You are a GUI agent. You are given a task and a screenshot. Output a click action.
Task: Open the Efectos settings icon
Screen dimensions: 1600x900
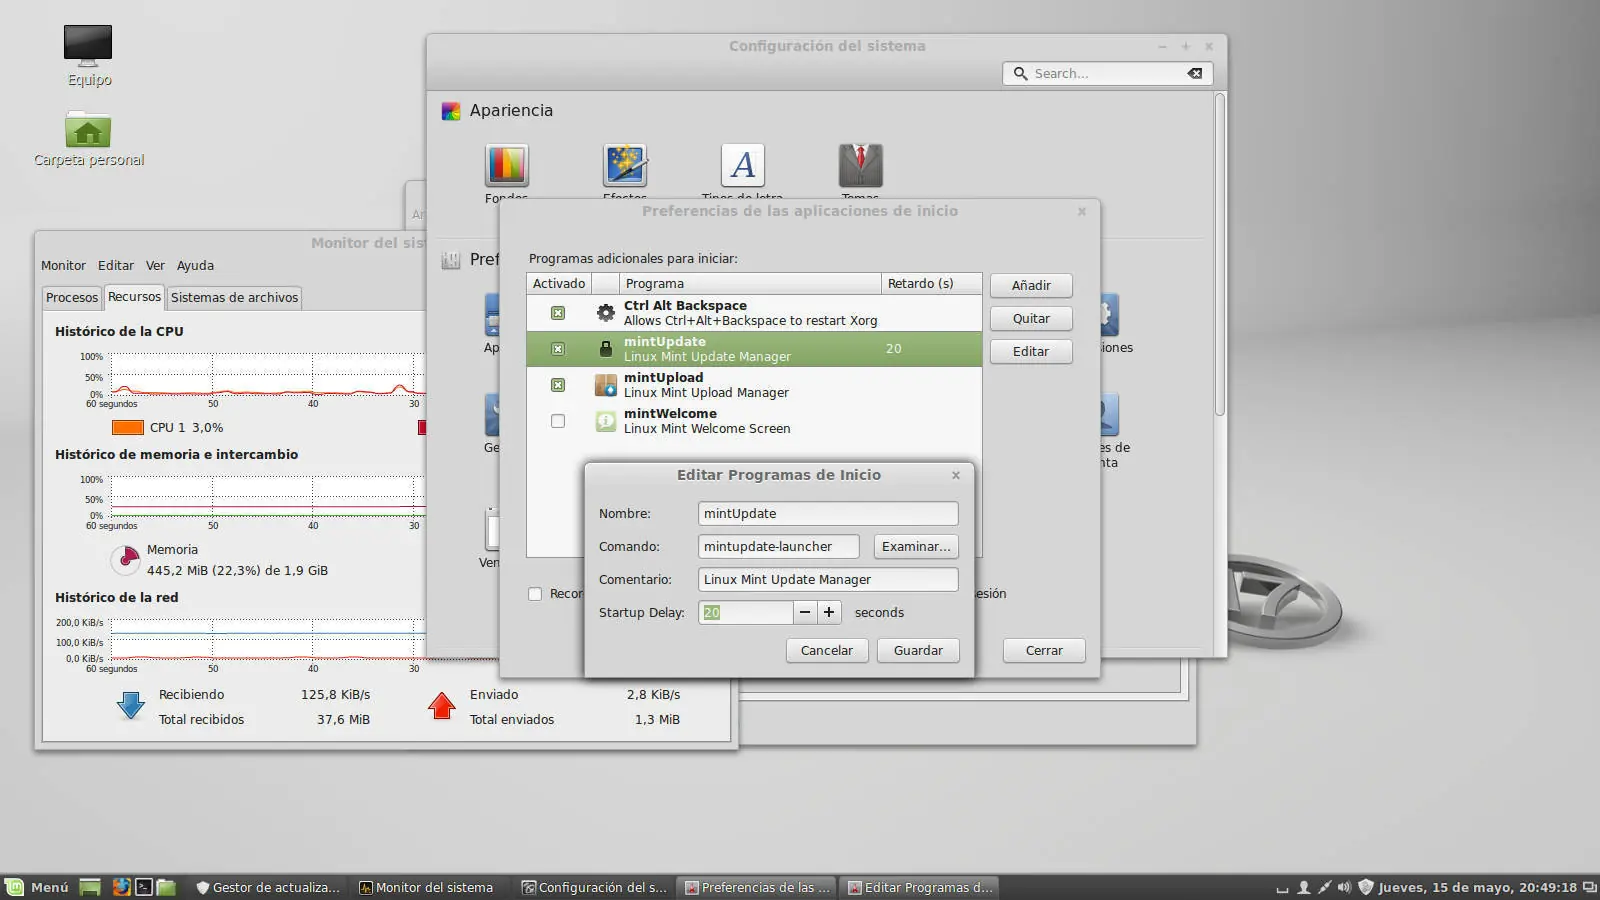[625, 166]
